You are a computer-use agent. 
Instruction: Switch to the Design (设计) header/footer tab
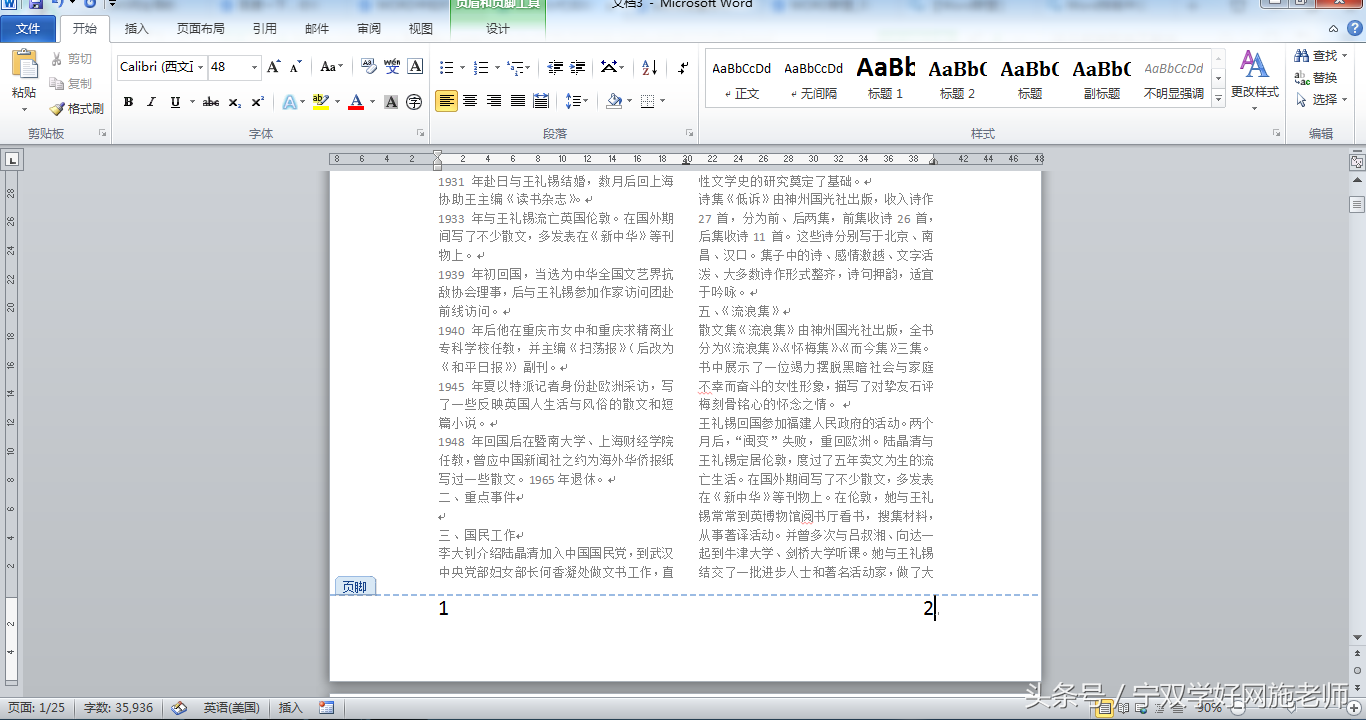(x=498, y=29)
